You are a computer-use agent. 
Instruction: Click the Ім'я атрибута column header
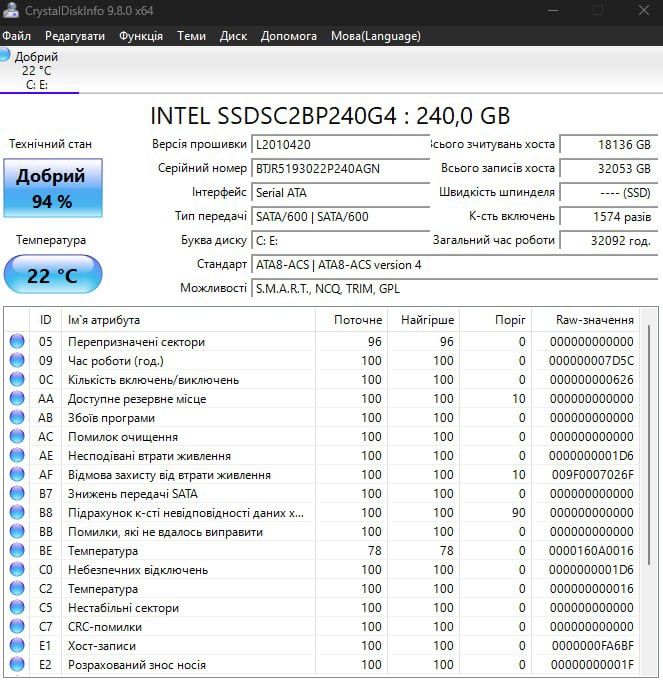coord(188,320)
